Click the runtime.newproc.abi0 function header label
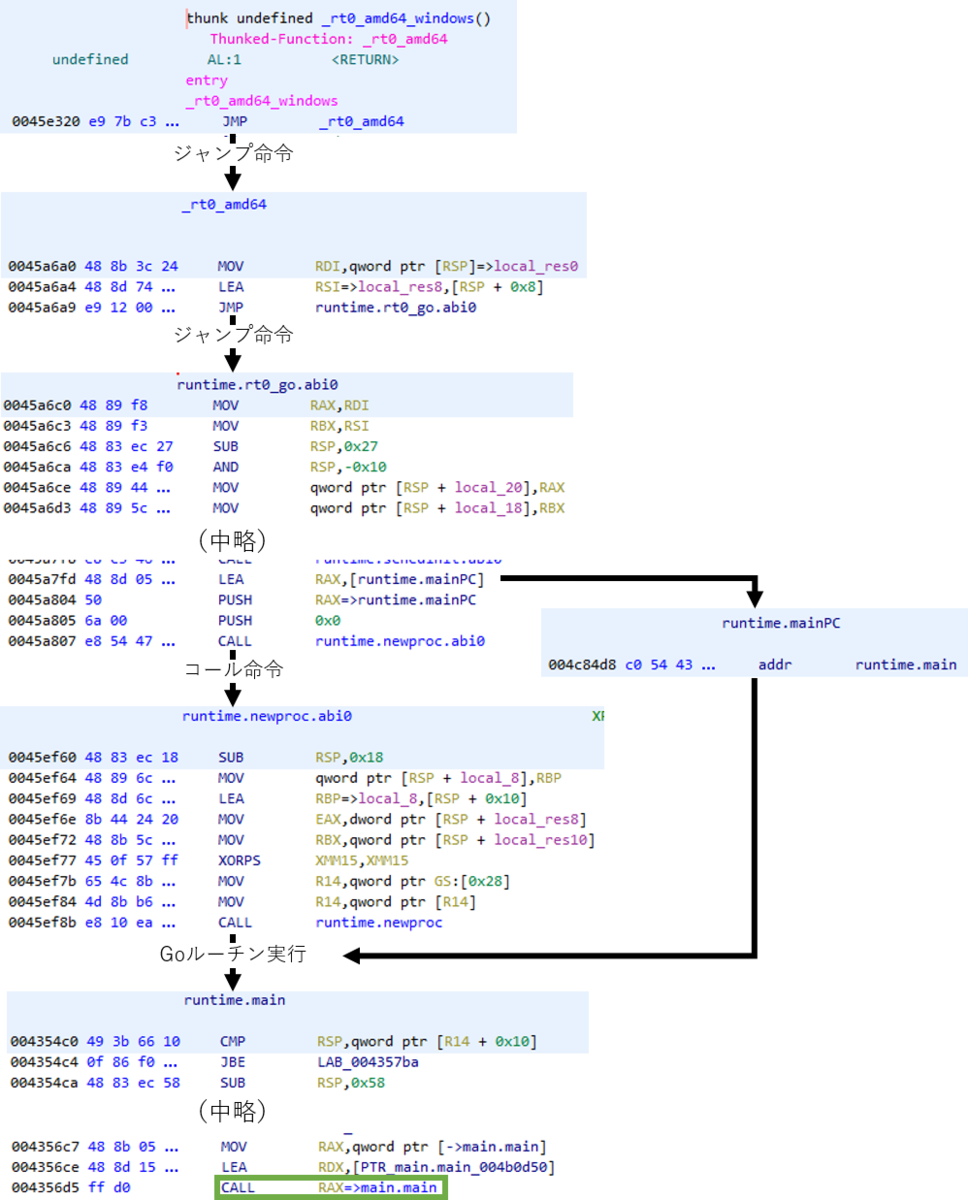The image size is (968, 1200). [266, 717]
